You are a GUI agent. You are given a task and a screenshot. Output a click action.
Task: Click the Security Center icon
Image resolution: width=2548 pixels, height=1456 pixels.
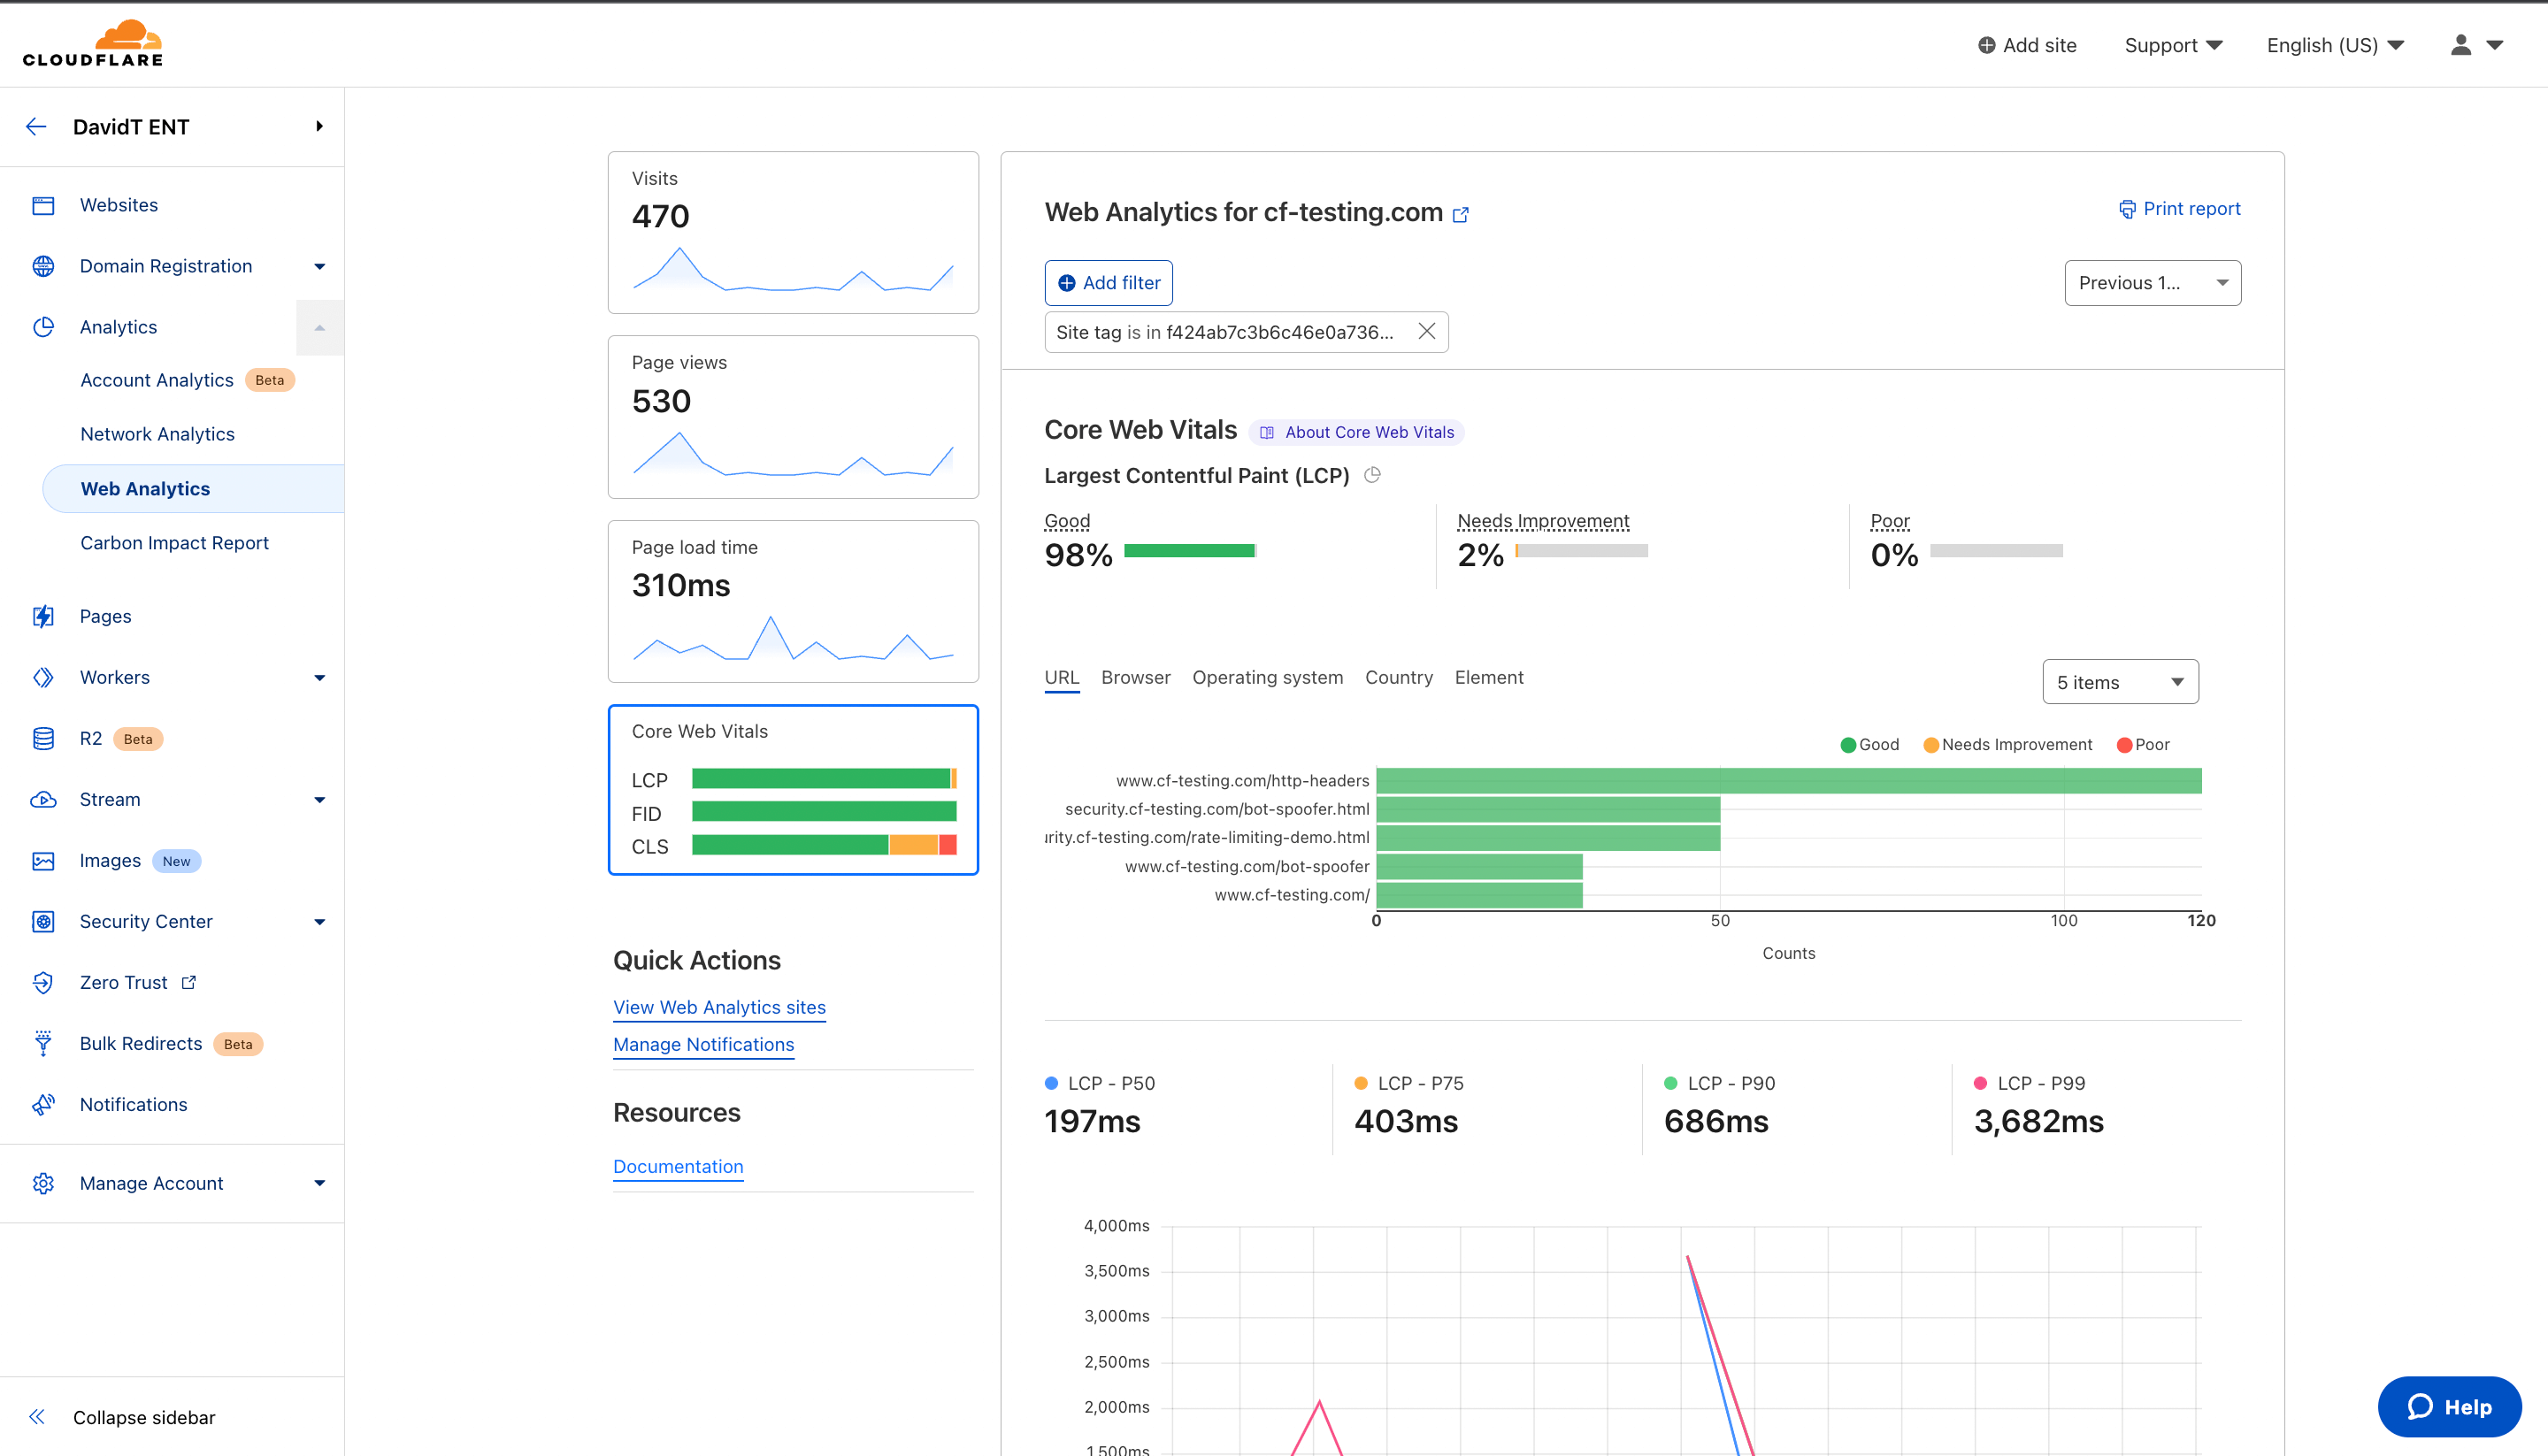pos(43,921)
